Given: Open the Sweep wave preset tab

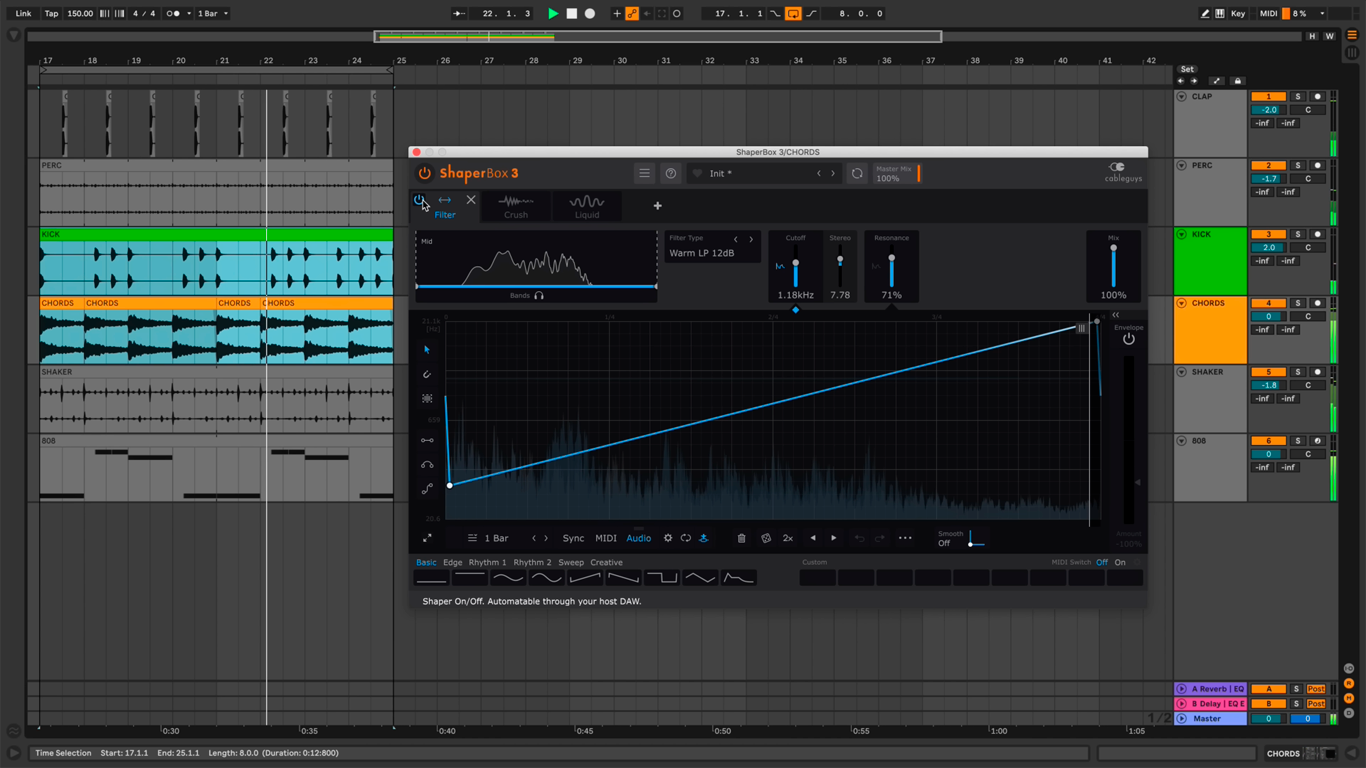Looking at the screenshot, I should (571, 562).
